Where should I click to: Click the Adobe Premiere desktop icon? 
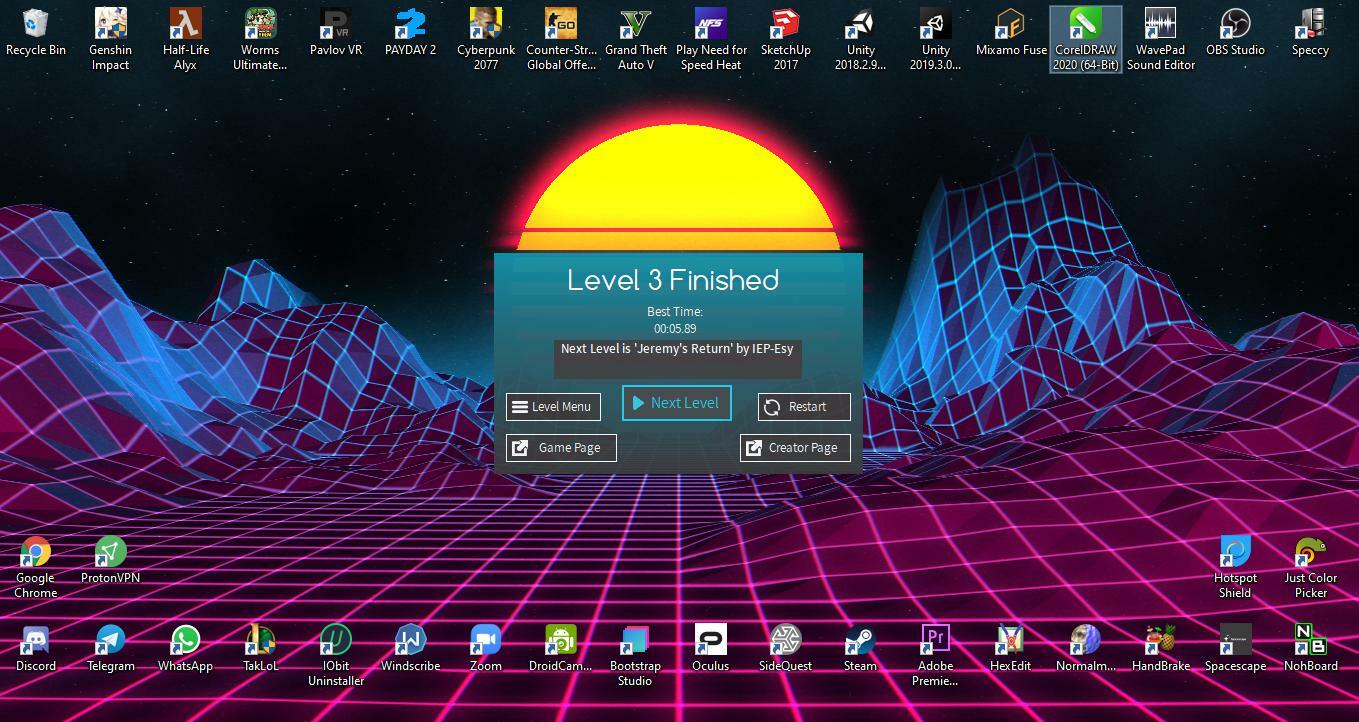pyautogui.click(x=935, y=641)
